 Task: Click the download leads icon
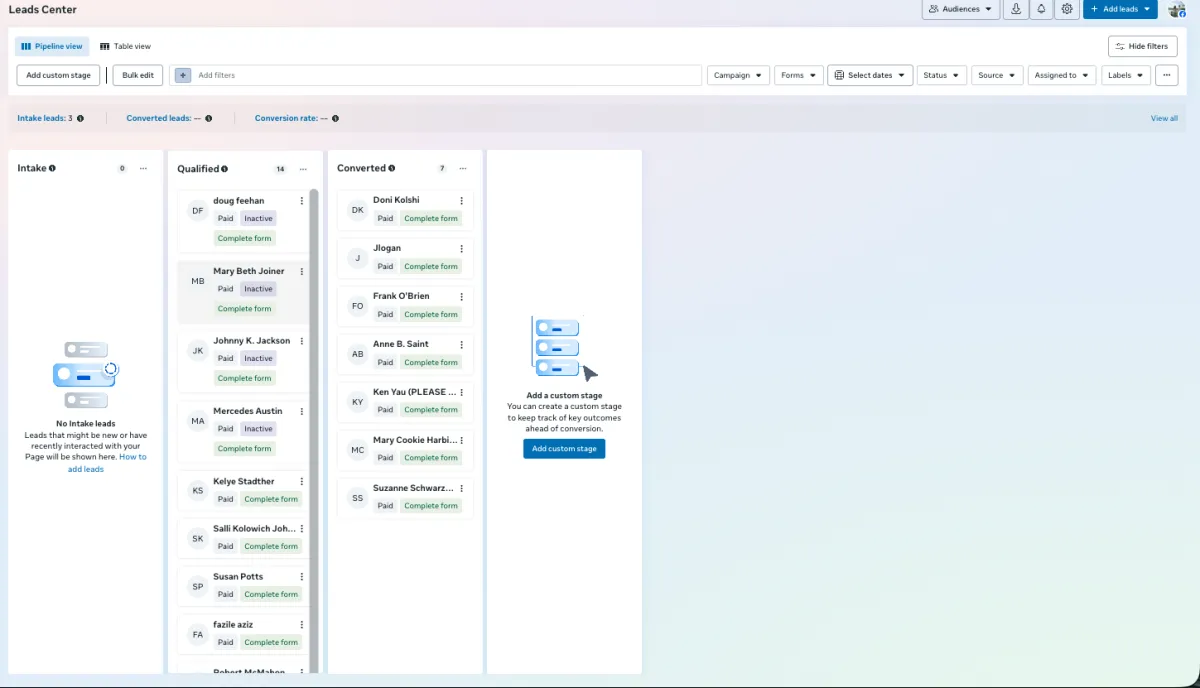coord(1016,9)
